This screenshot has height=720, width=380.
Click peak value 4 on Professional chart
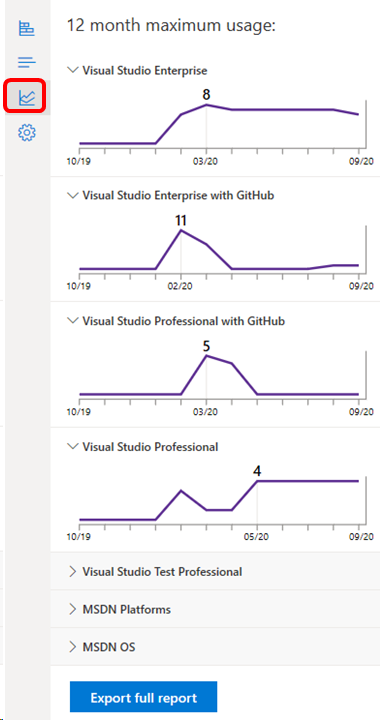(257, 471)
